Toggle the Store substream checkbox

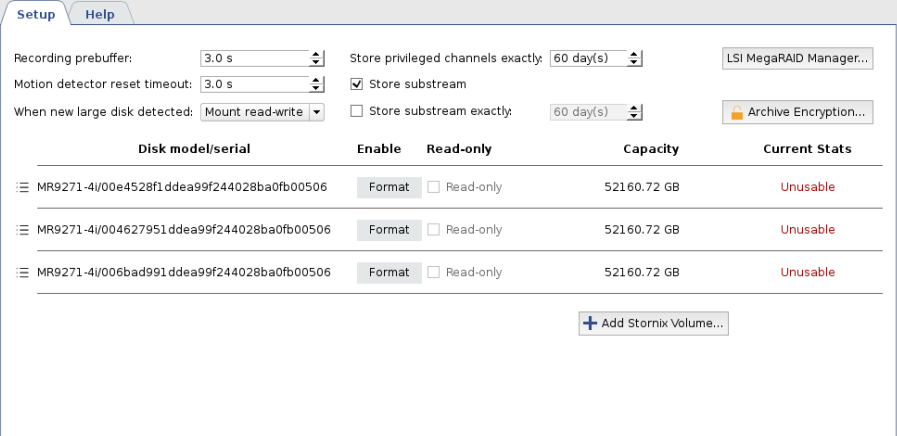pos(357,84)
